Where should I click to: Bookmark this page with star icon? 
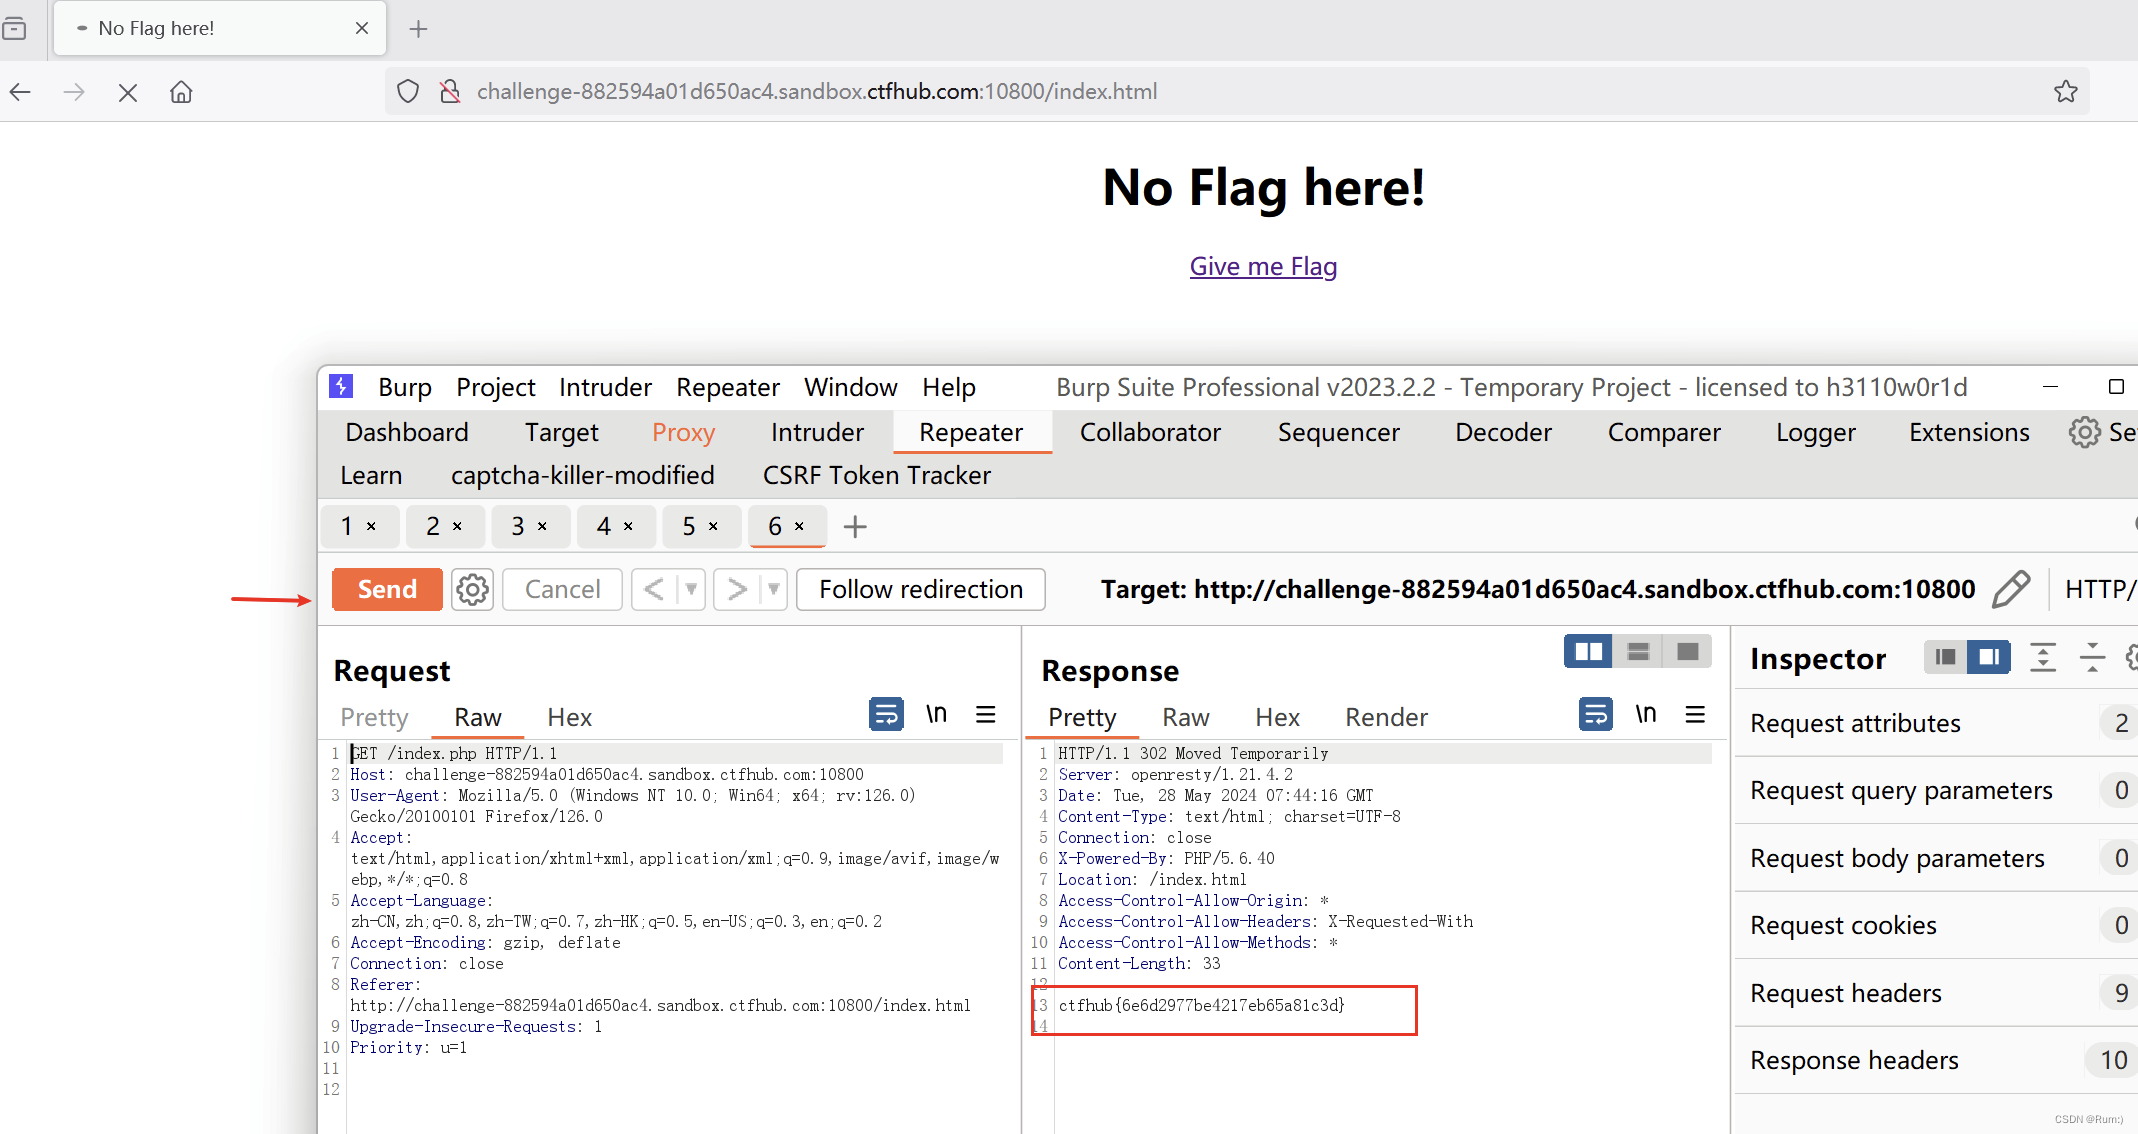coord(2066,91)
